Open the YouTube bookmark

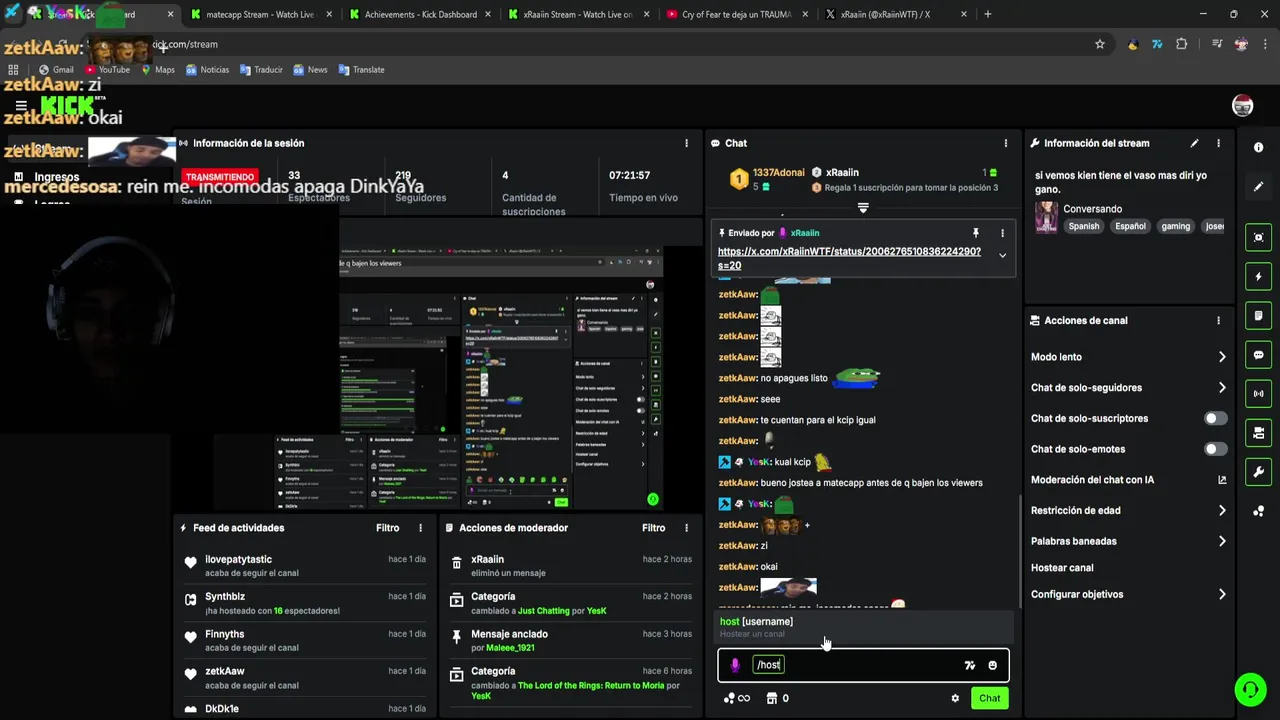[107, 70]
